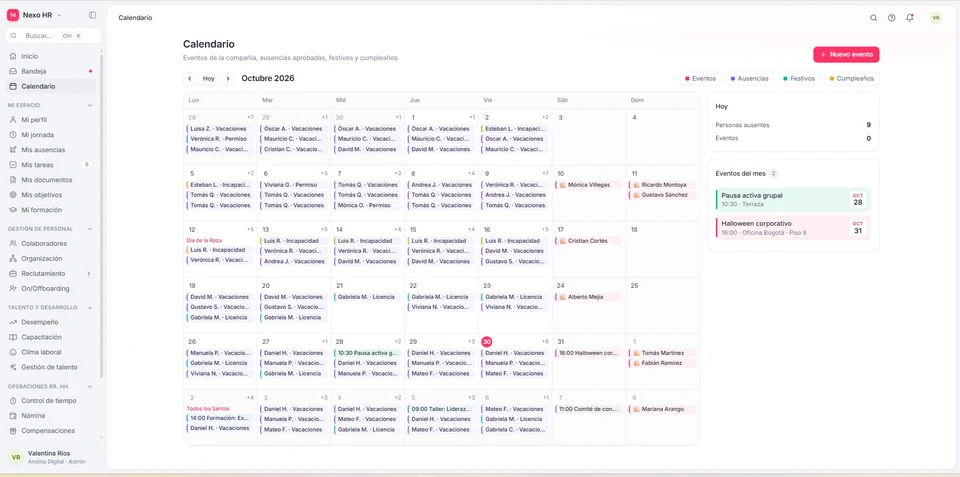The height and width of the screenshot is (477, 960).
Task: Open Valentina Ríos account panel
Action: tap(50, 457)
